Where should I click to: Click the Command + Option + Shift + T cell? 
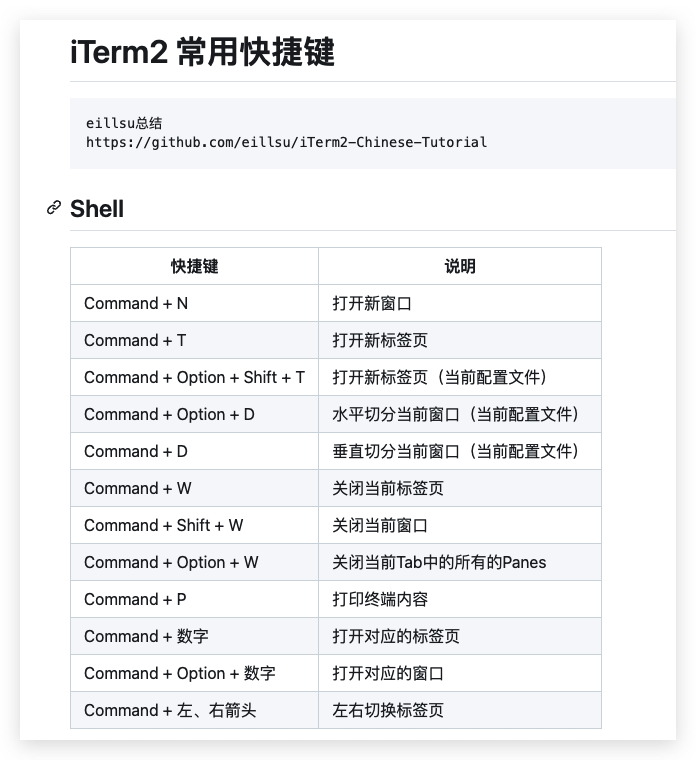pyautogui.click(x=194, y=377)
